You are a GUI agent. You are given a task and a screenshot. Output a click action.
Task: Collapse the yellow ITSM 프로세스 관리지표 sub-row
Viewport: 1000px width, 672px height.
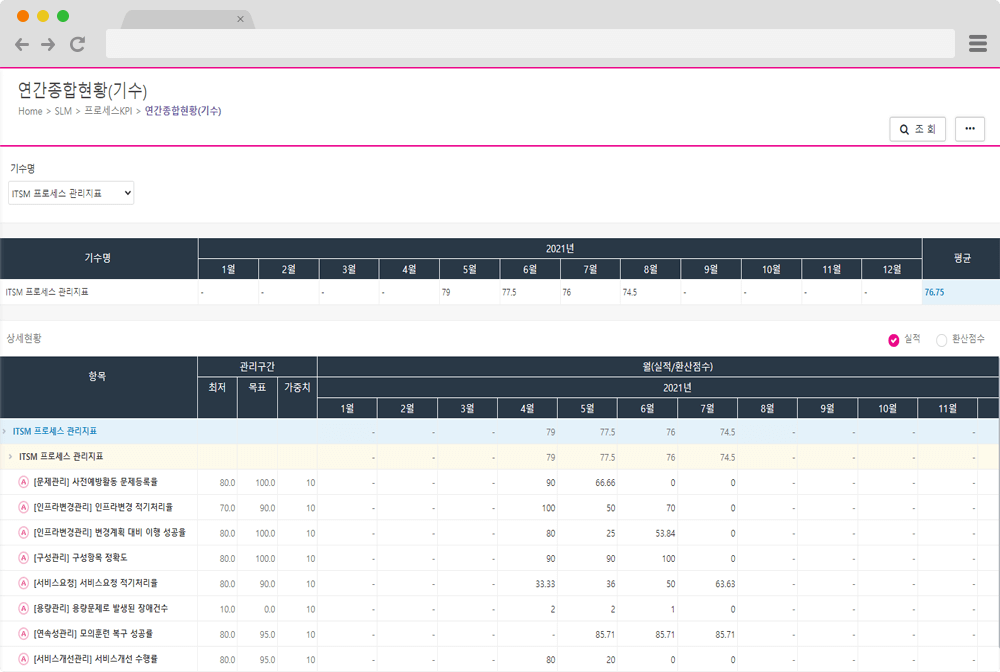point(11,457)
